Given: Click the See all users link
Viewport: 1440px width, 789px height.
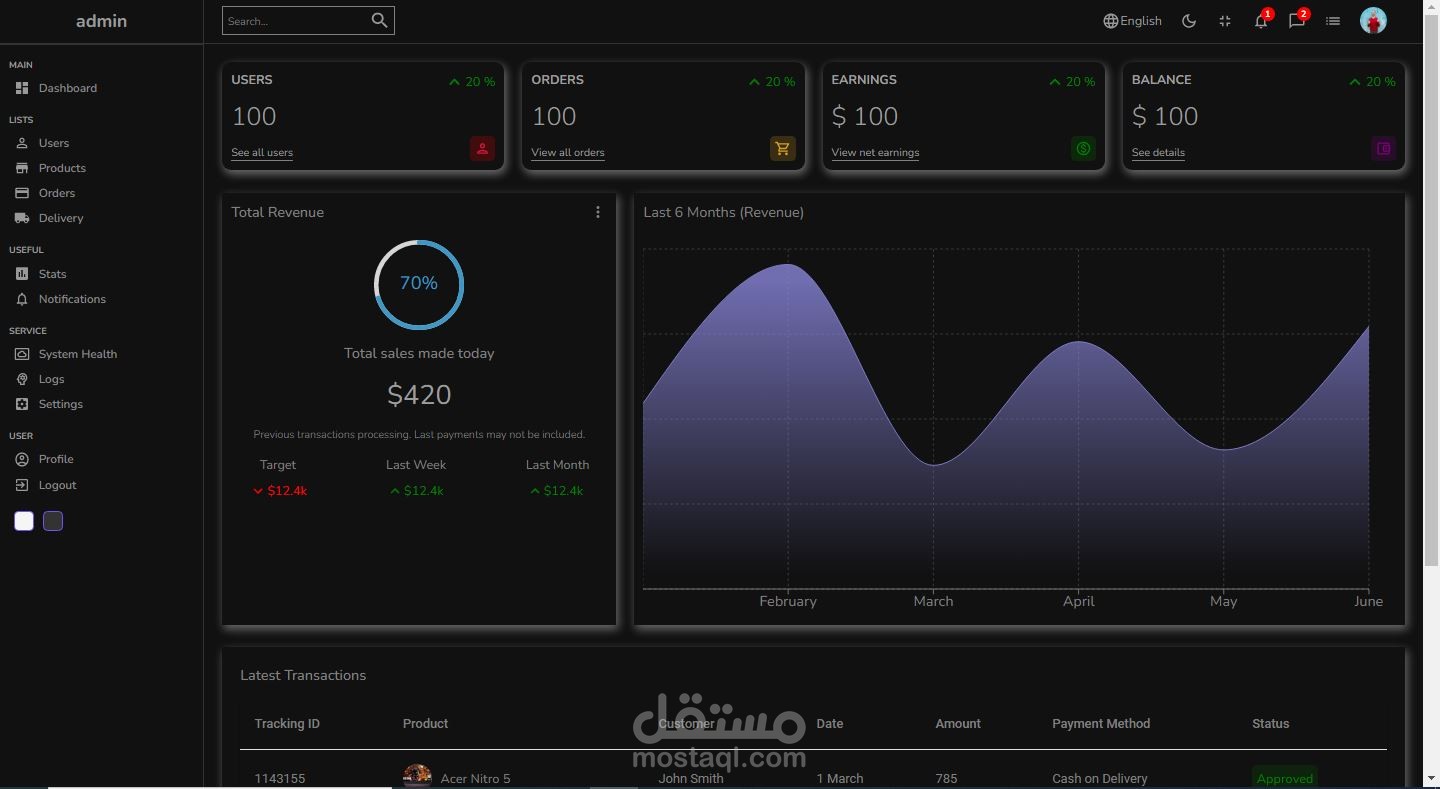Looking at the screenshot, I should click(262, 153).
